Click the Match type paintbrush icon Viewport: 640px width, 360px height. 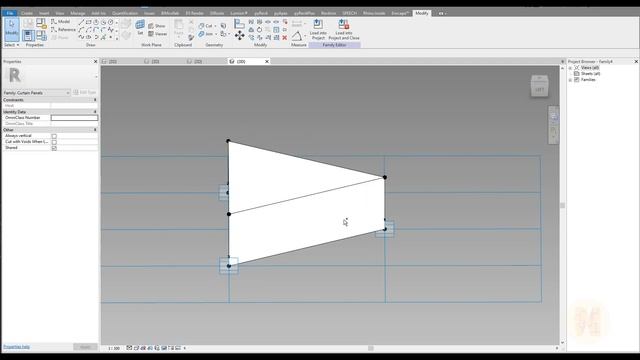pos(191,38)
